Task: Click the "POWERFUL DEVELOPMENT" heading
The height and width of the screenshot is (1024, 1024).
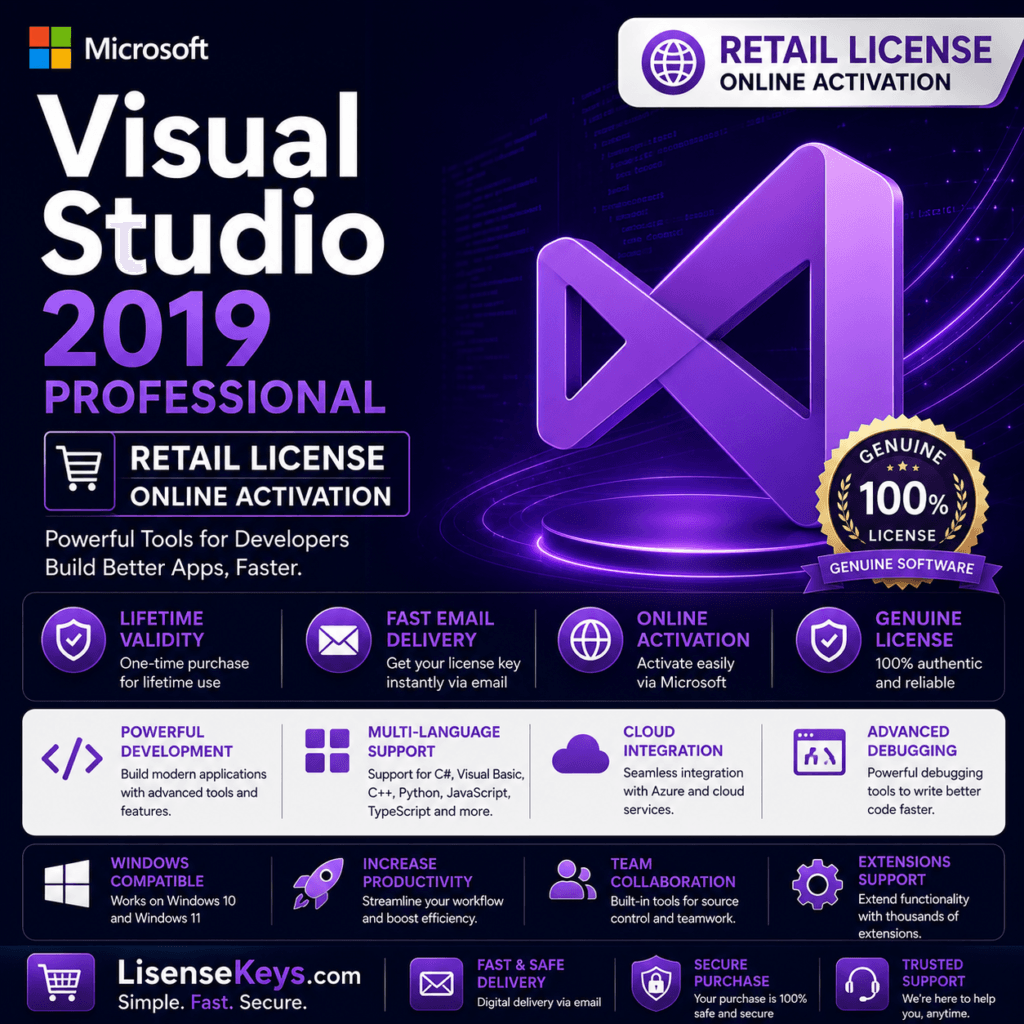Action: pos(176,742)
